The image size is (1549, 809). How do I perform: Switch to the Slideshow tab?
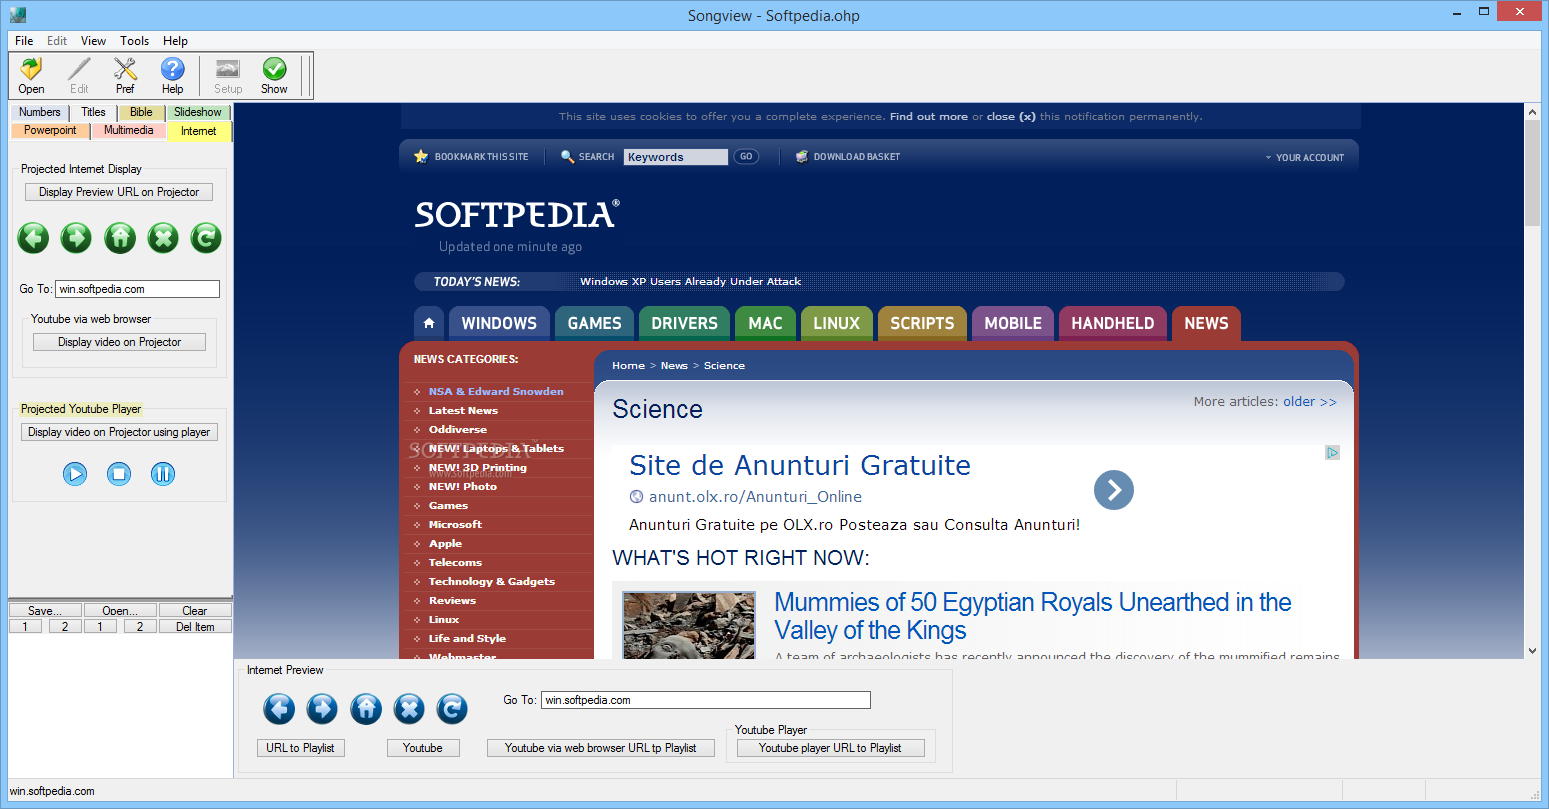[198, 112]
